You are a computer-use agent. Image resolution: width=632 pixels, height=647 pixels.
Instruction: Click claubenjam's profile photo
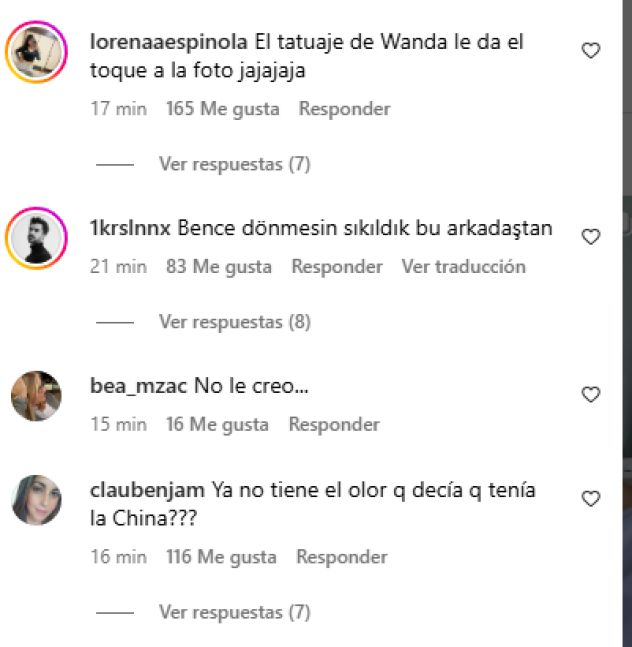coord(36,500)
